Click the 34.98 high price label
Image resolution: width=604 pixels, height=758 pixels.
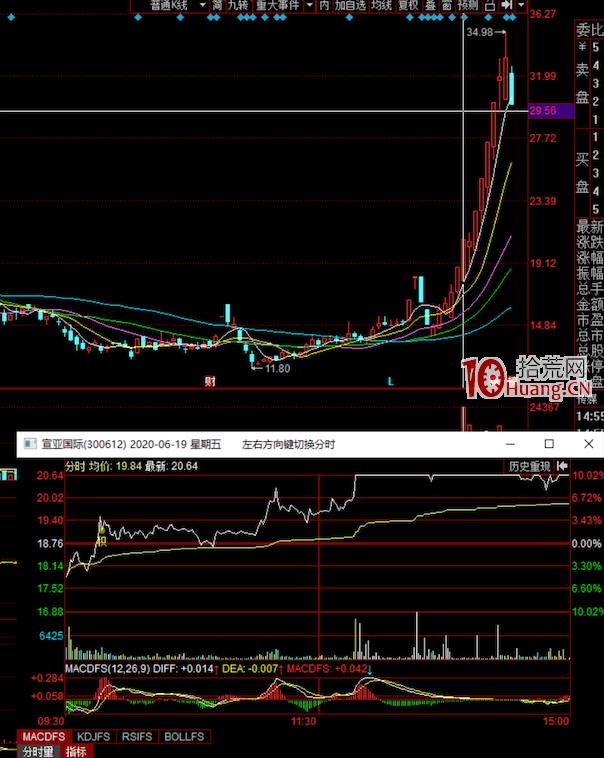[480, 32]
